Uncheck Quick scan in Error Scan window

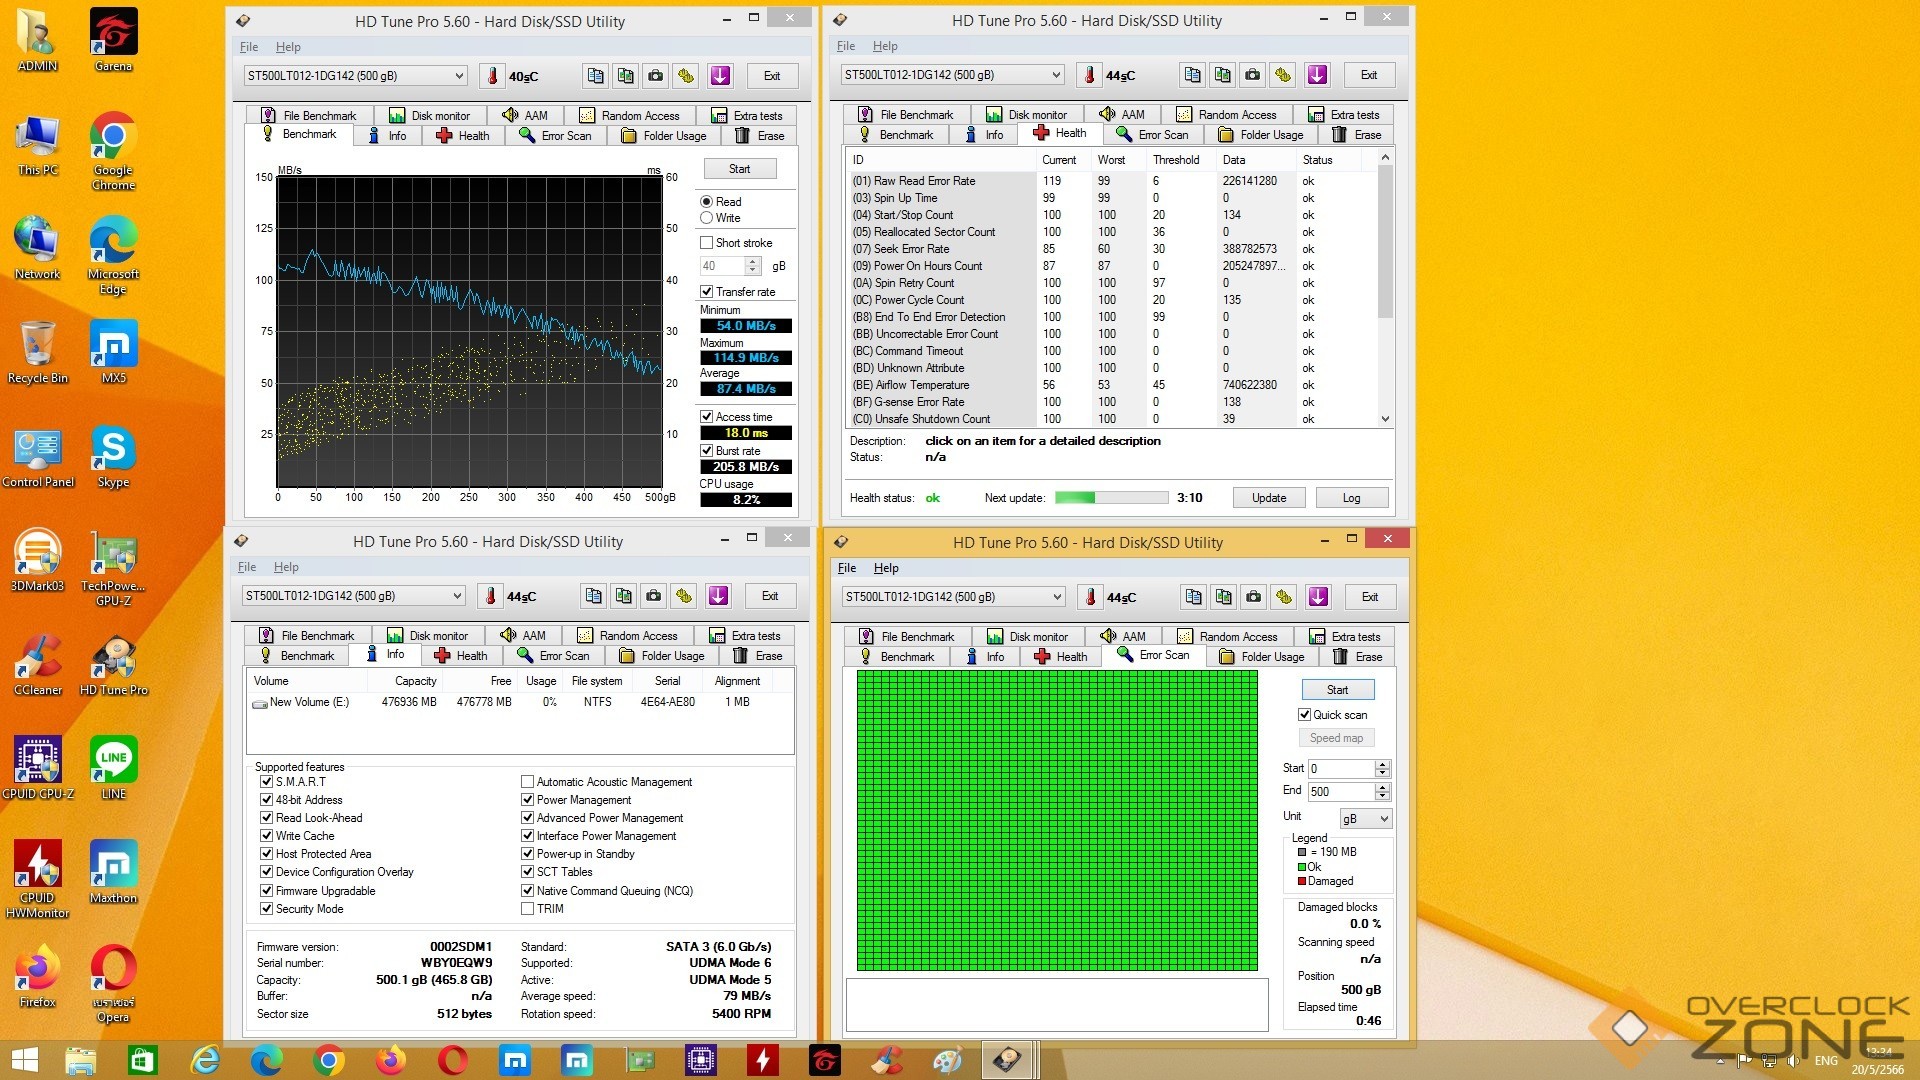1304,715
